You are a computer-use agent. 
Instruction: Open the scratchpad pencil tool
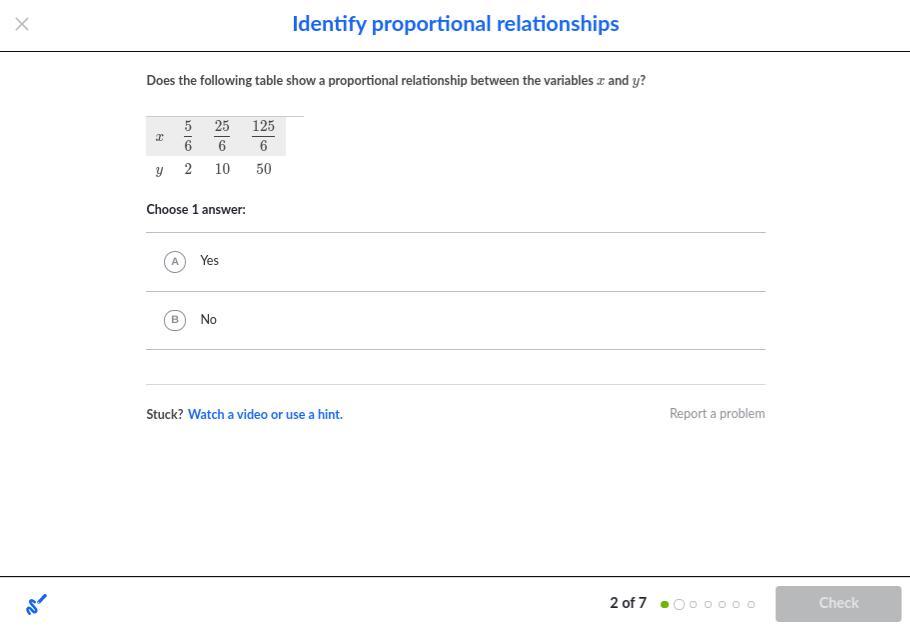pyautogui.click(x=36, y=604)
